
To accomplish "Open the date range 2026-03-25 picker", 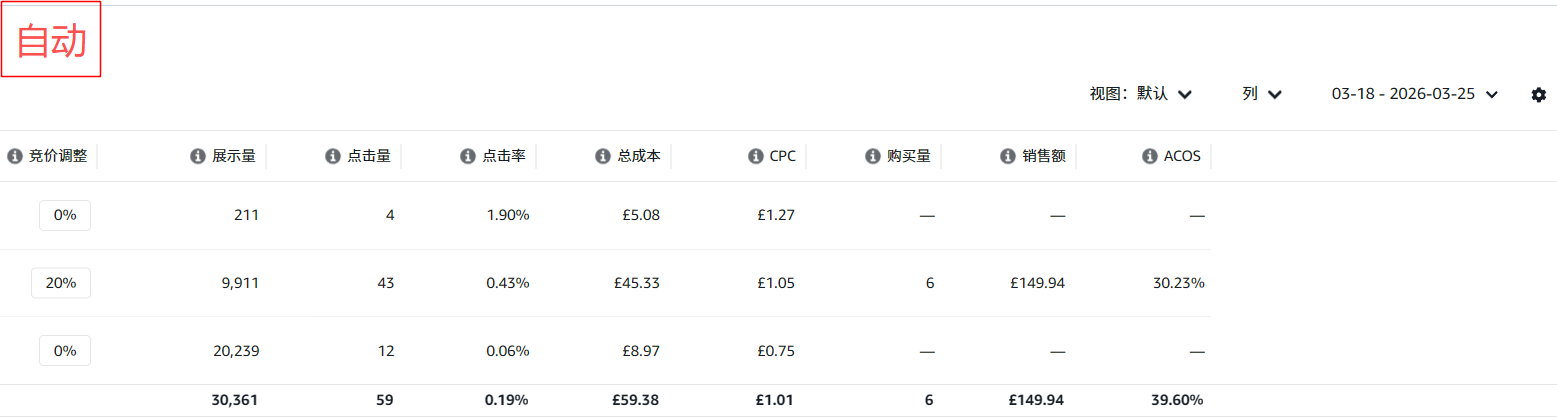I will (x=1414, y=94).
